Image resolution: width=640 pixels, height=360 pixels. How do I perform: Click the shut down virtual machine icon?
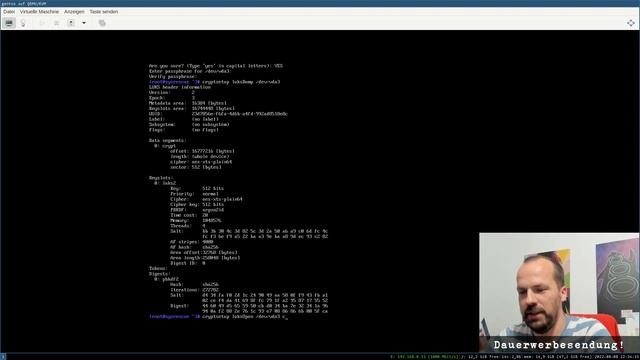click(x=71, y=23)
